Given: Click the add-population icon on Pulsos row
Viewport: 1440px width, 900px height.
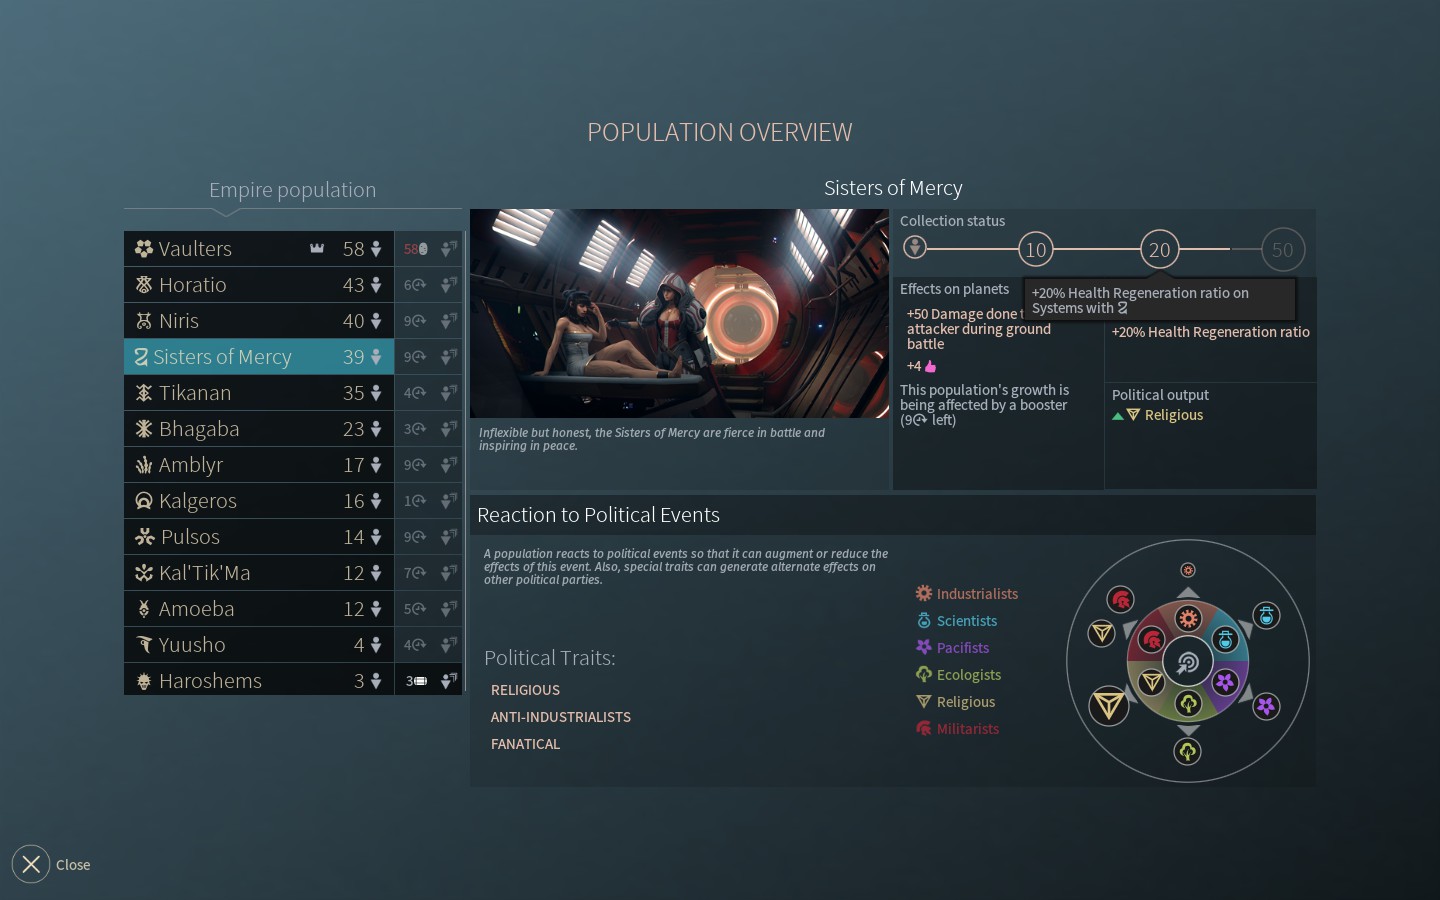Looking at the screenshot, I should 449,537.
